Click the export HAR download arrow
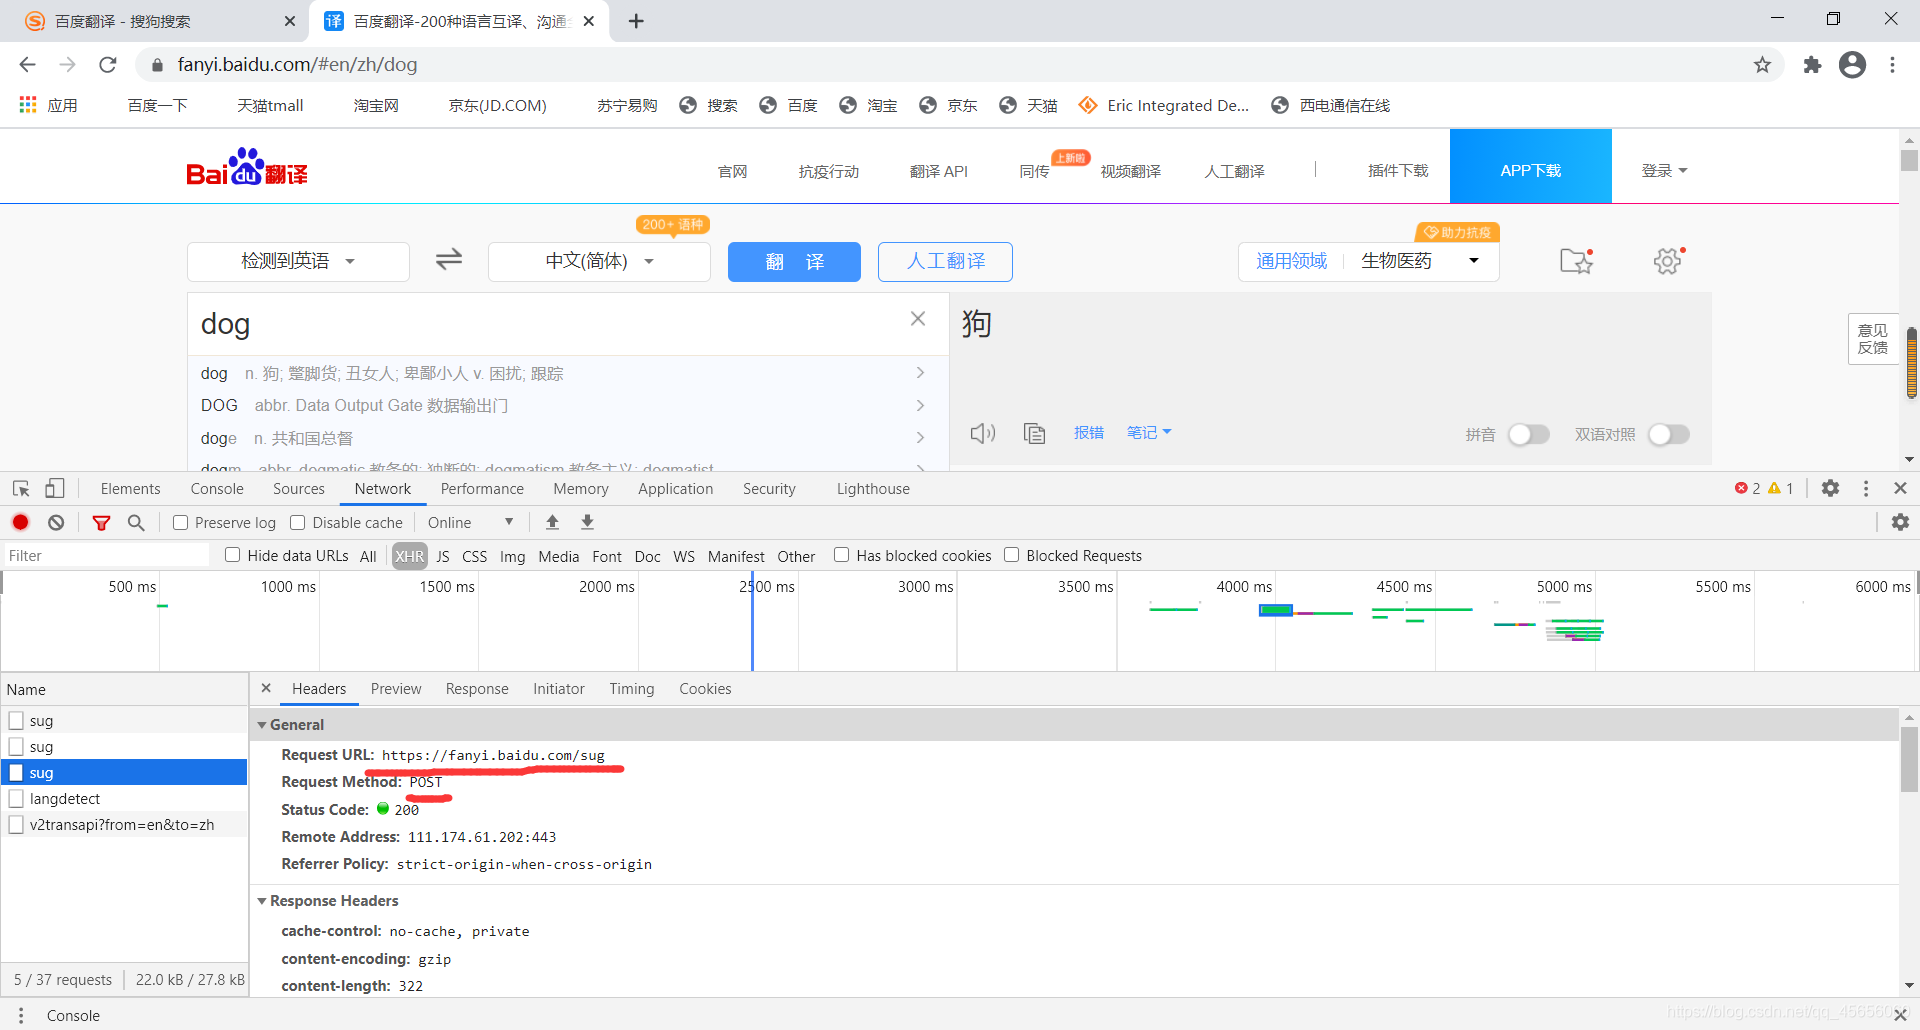 point(588,522)
